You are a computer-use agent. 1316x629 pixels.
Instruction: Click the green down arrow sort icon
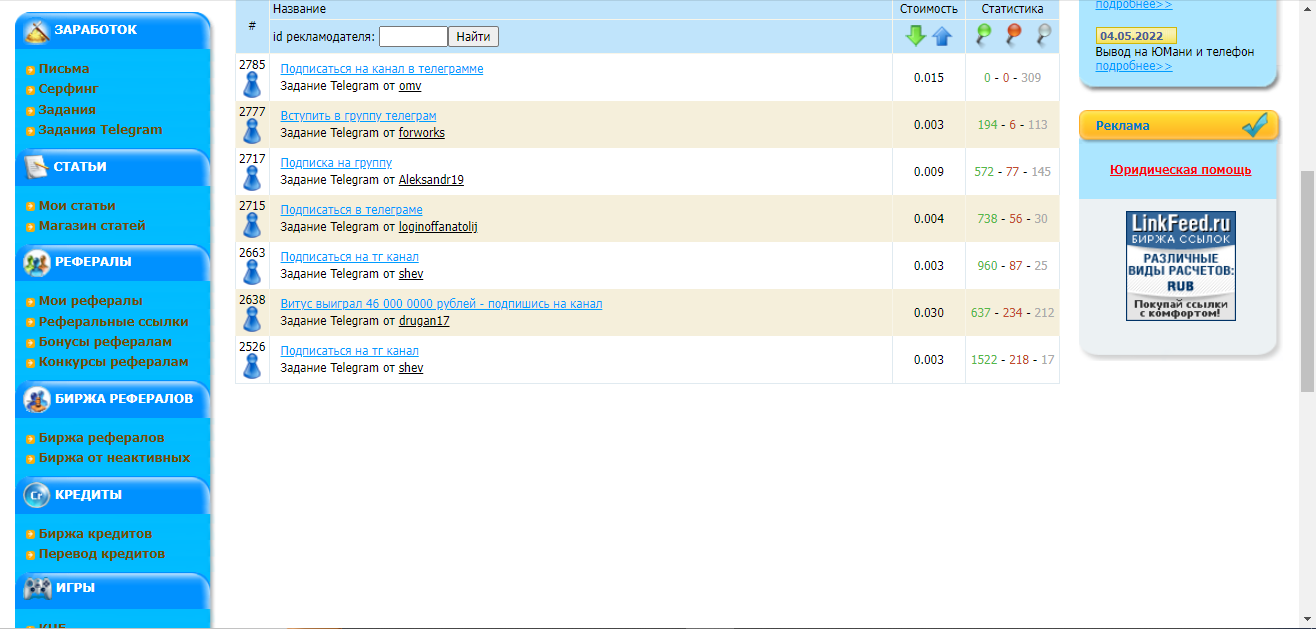(x=915, y=36)
